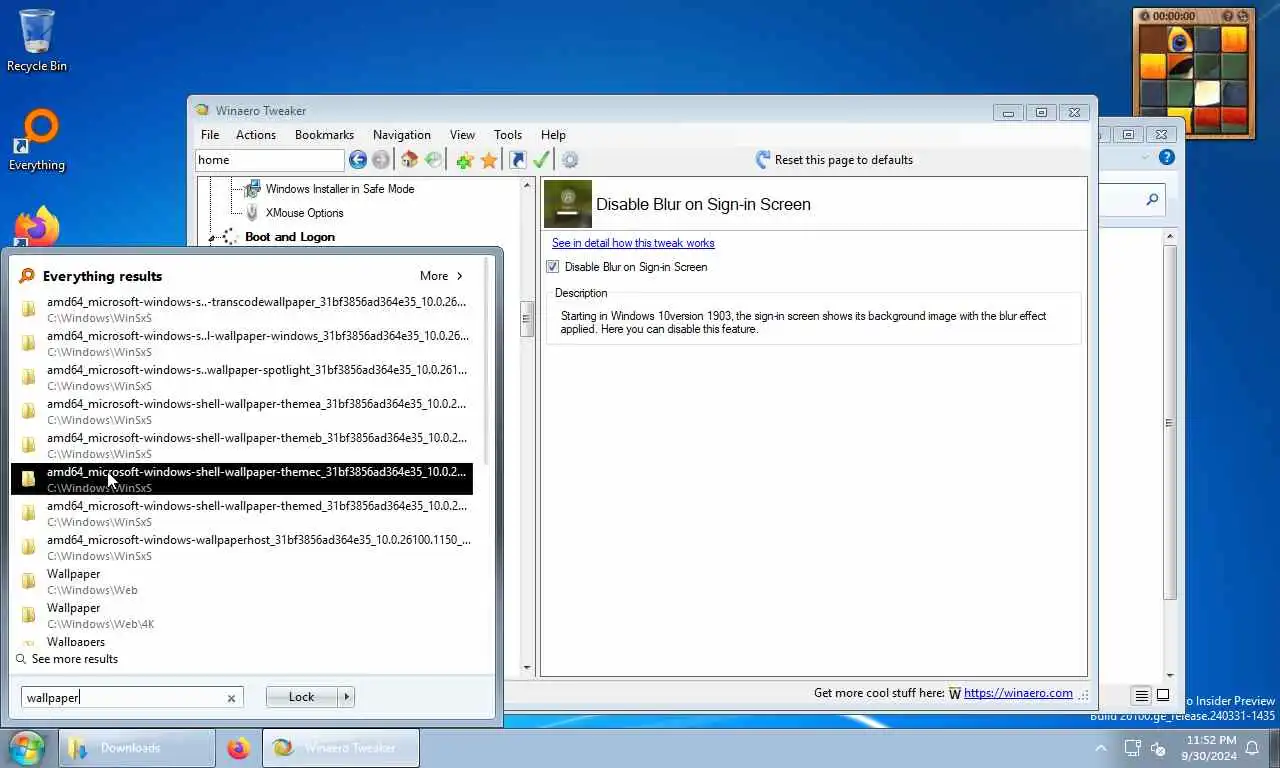Image resolution: width=1280 pixels, height=768 pixels.
Task: Click the search magnifier in background window
Action: pyautogui.click(x=1152, y=200)
